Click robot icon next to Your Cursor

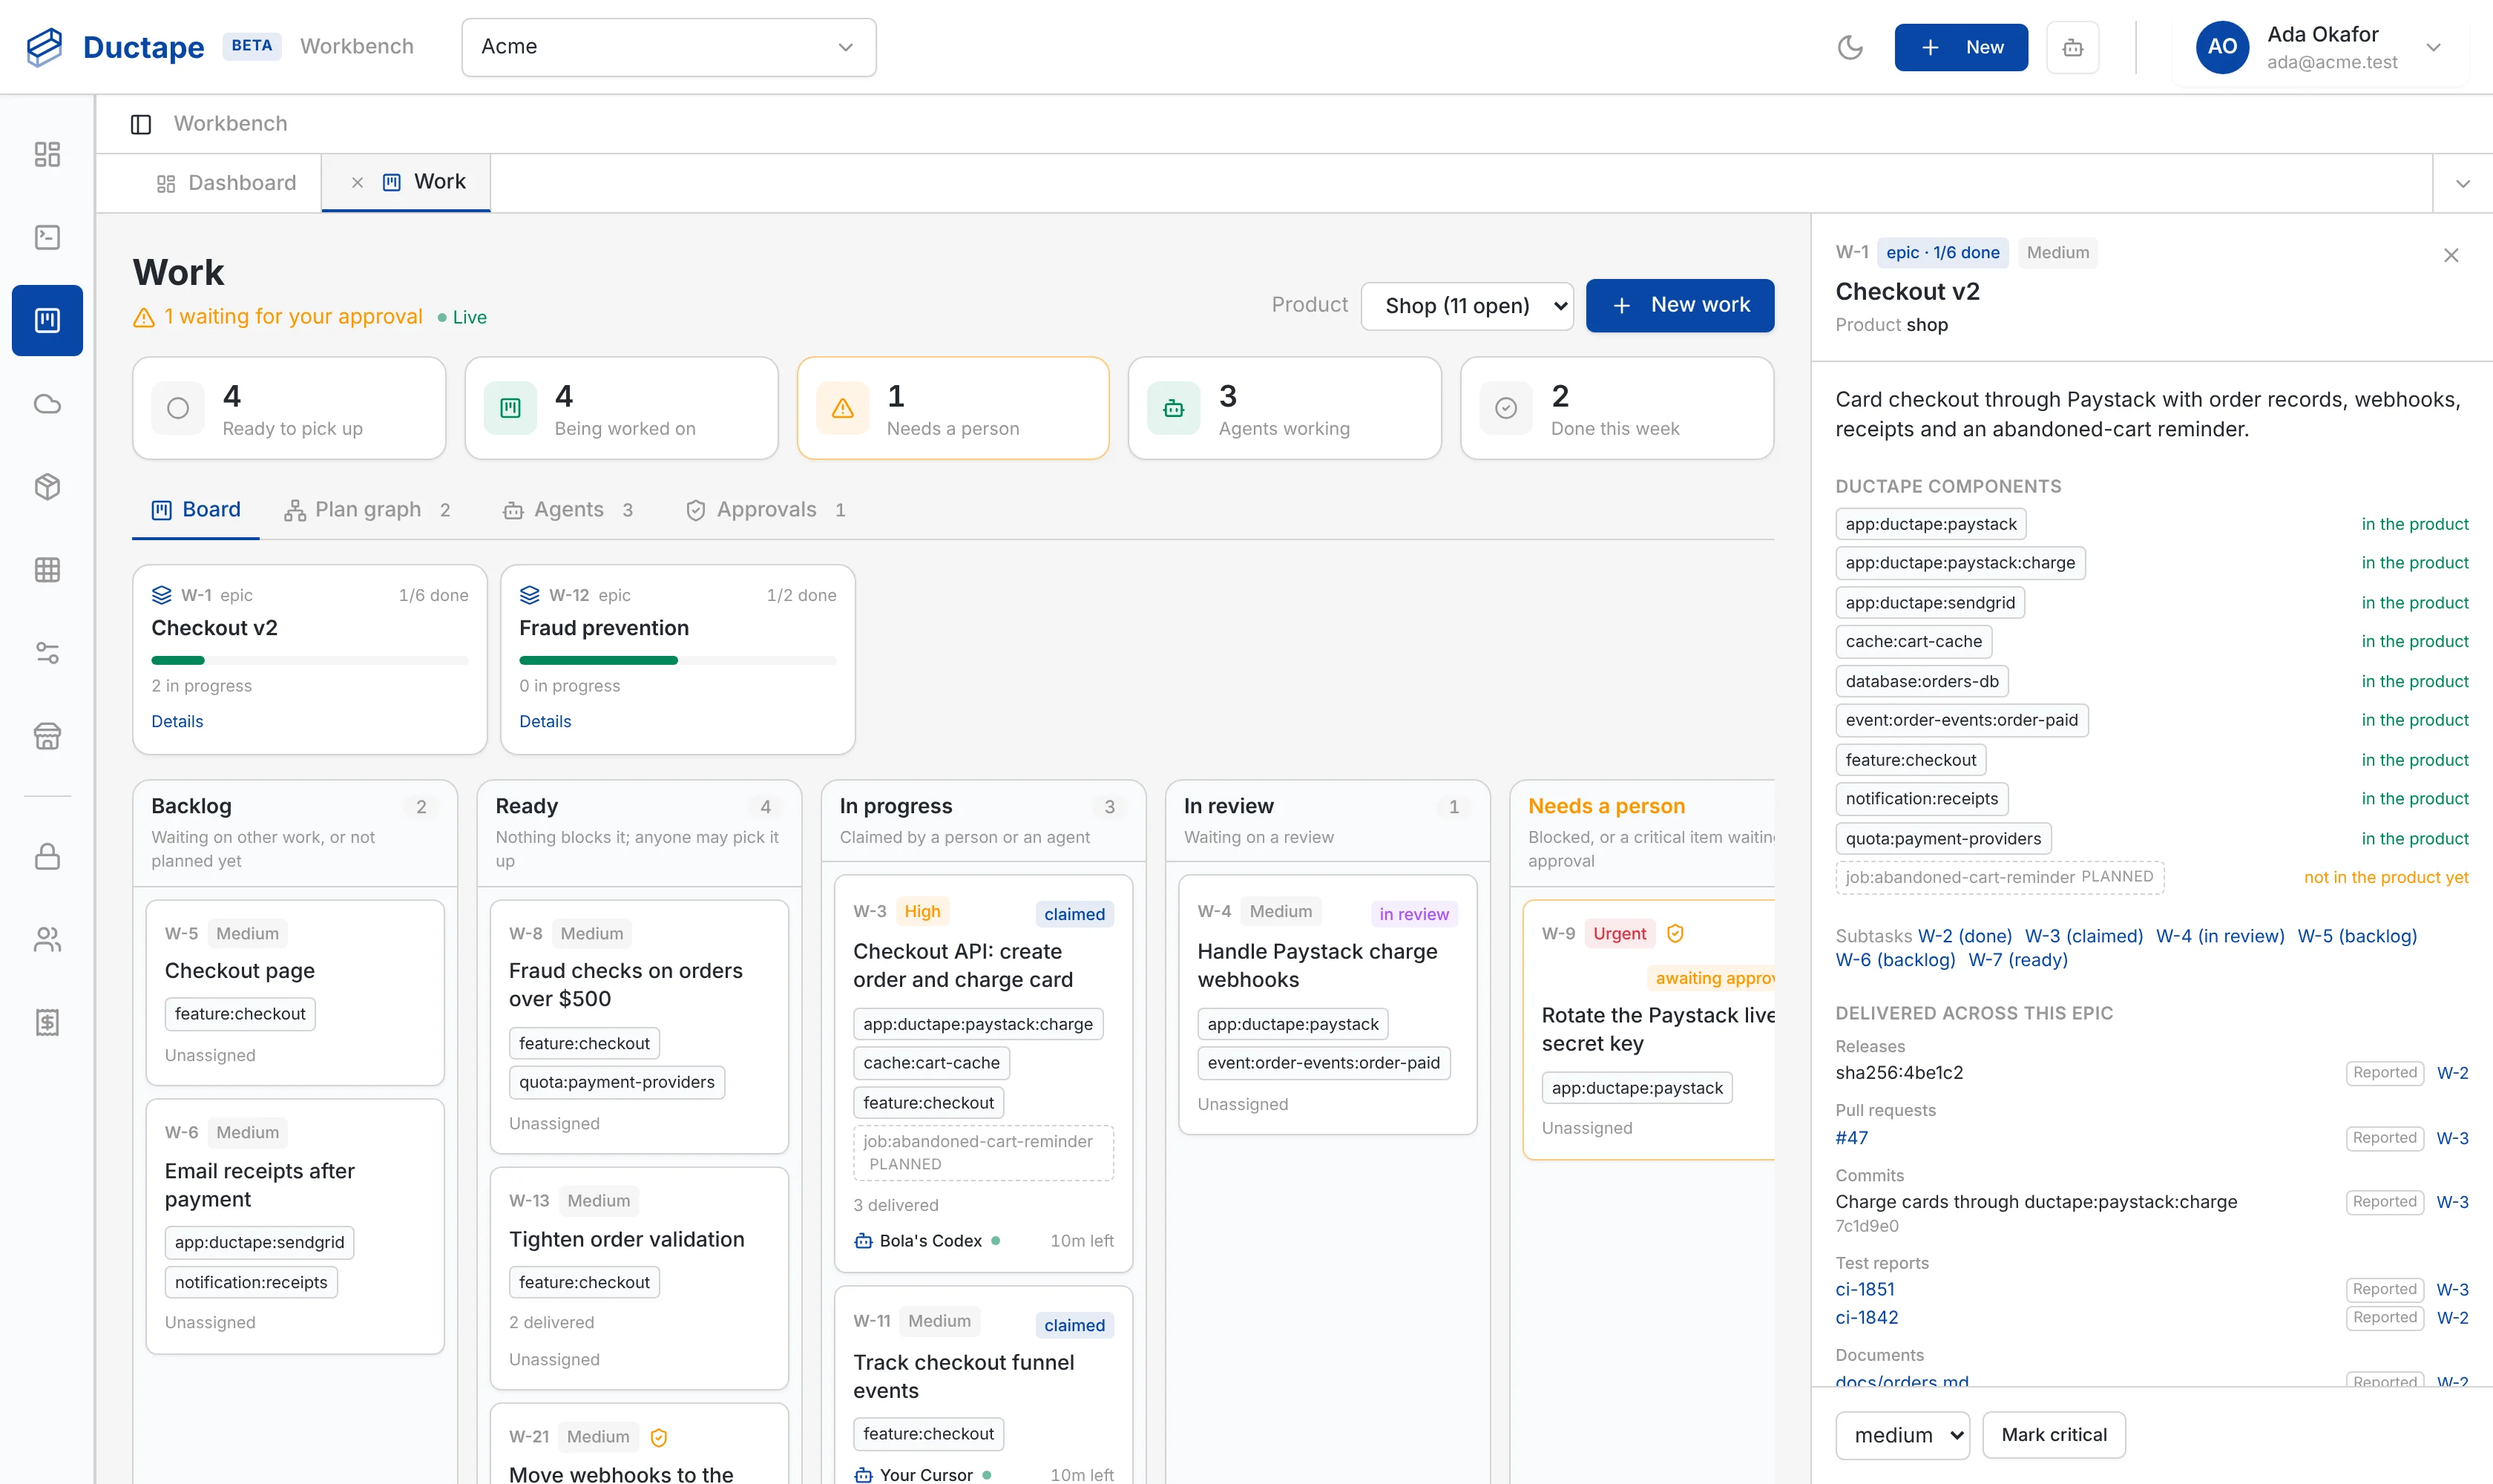tap(863, 1475)
